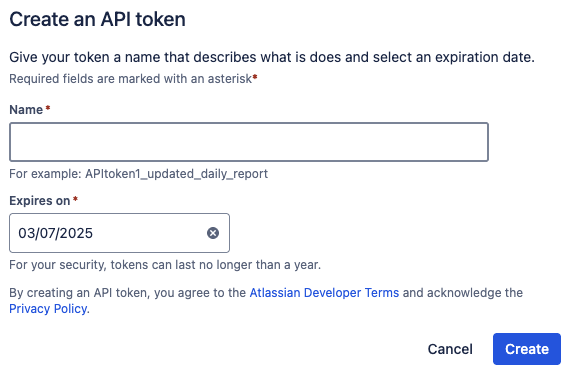This screenshot has height=375, width=570.
Task: Clear the expiration date with the X icon
Action: pyautogui.click(x=213, y=233)
